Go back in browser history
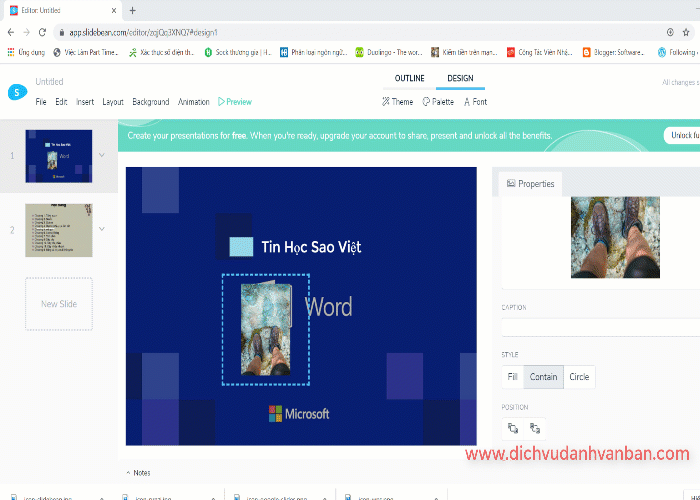 pos(11,32)
